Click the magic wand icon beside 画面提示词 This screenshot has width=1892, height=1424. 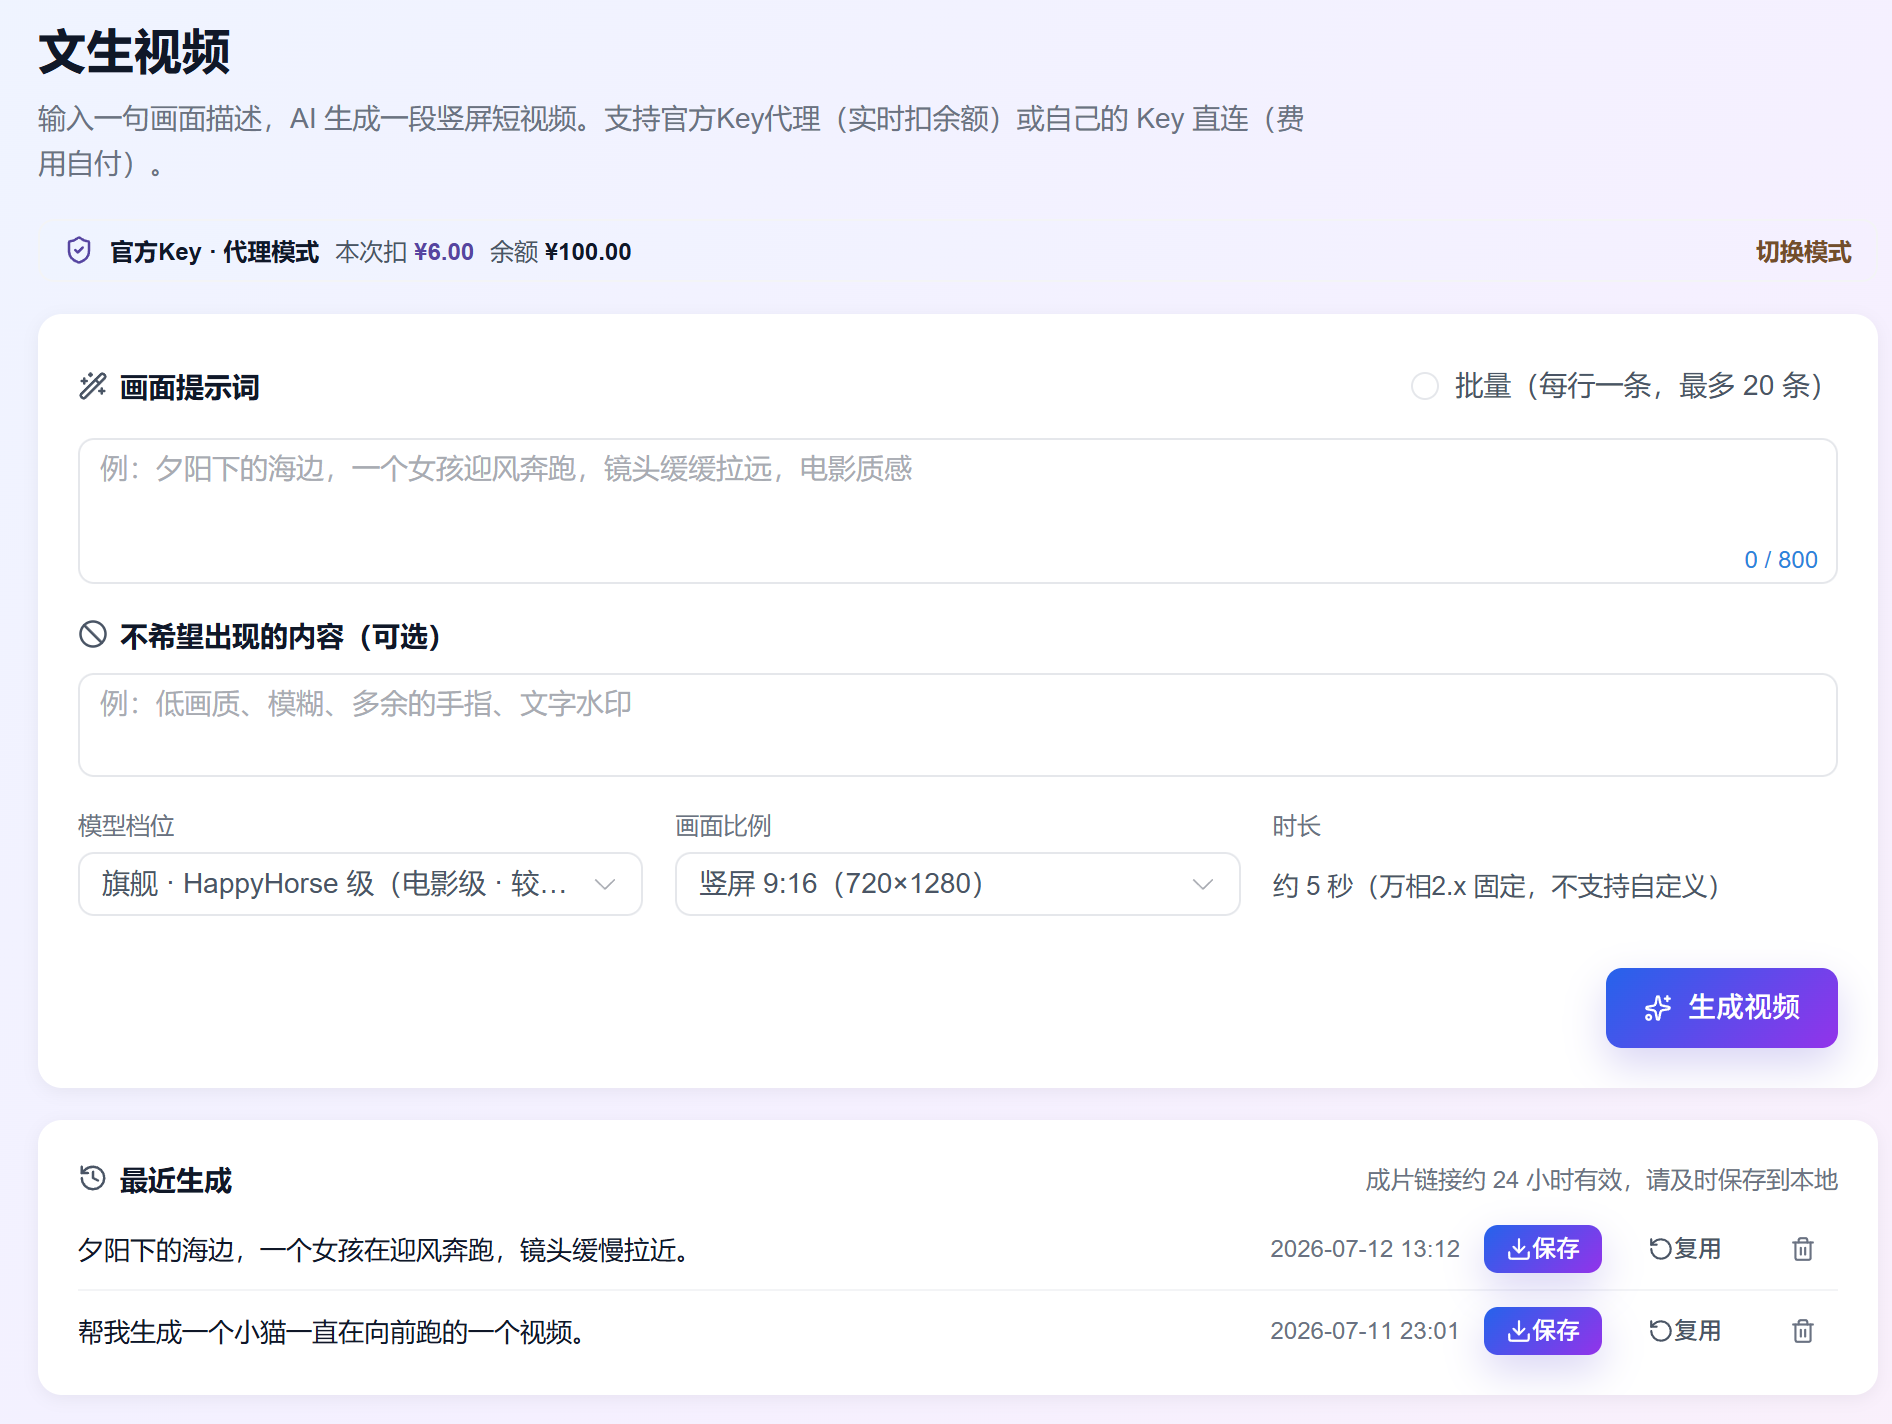point(93,386)
